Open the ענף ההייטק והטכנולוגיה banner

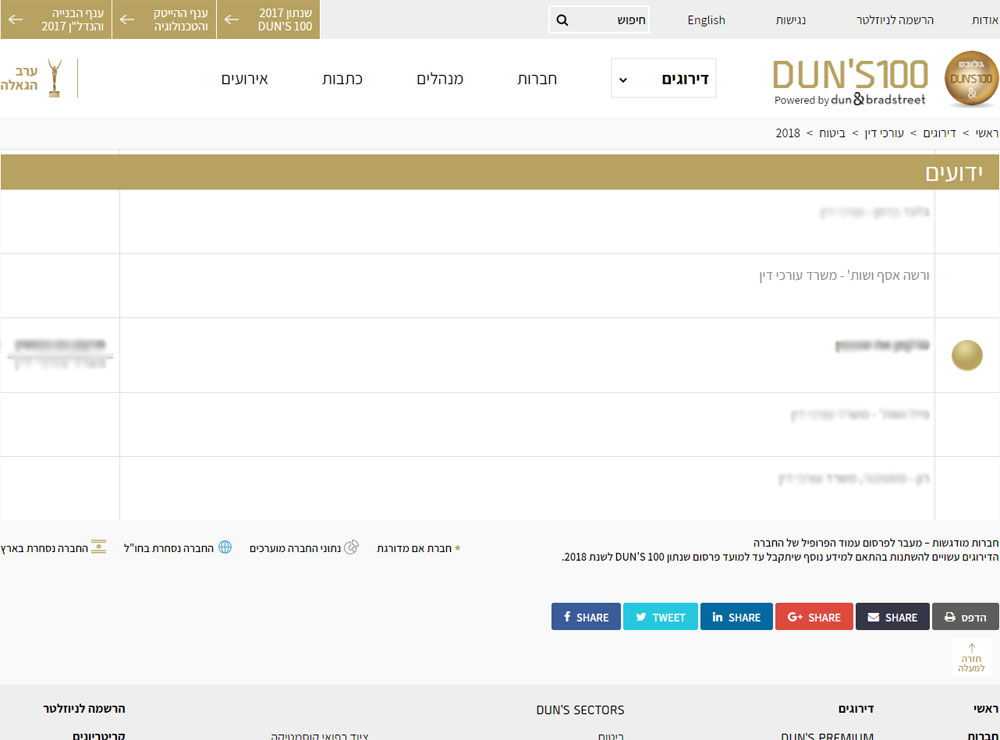coord(165,20)
